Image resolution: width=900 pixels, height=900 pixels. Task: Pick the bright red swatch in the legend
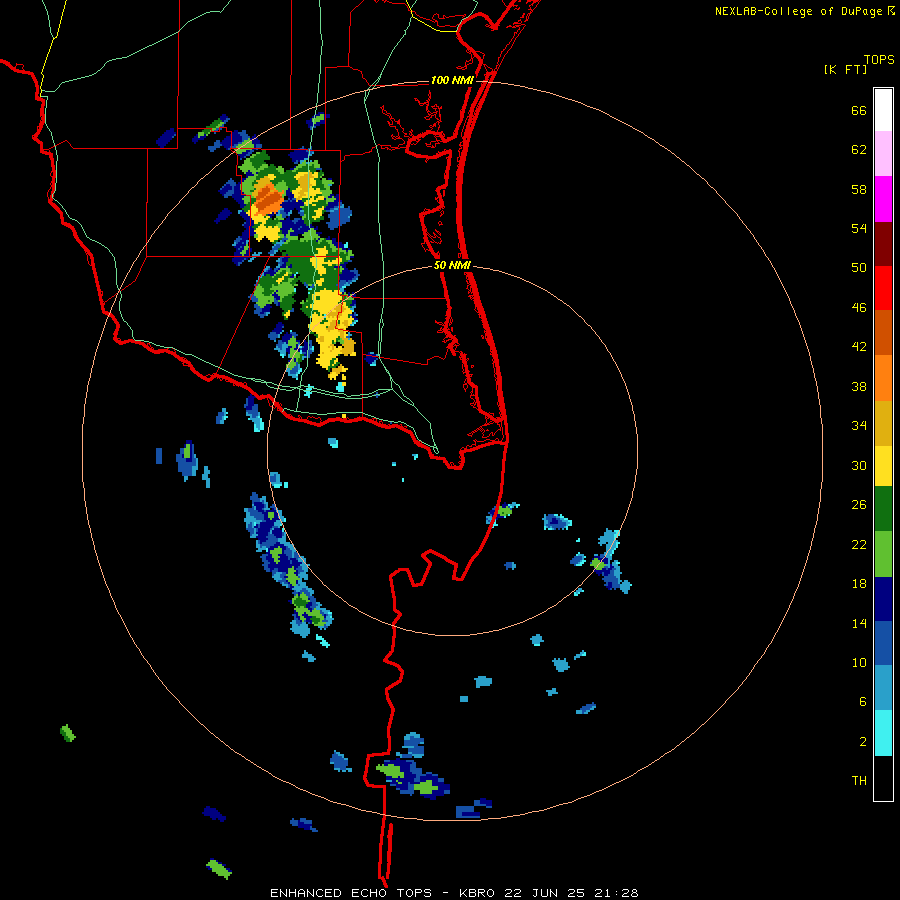[x=883, y=288]
